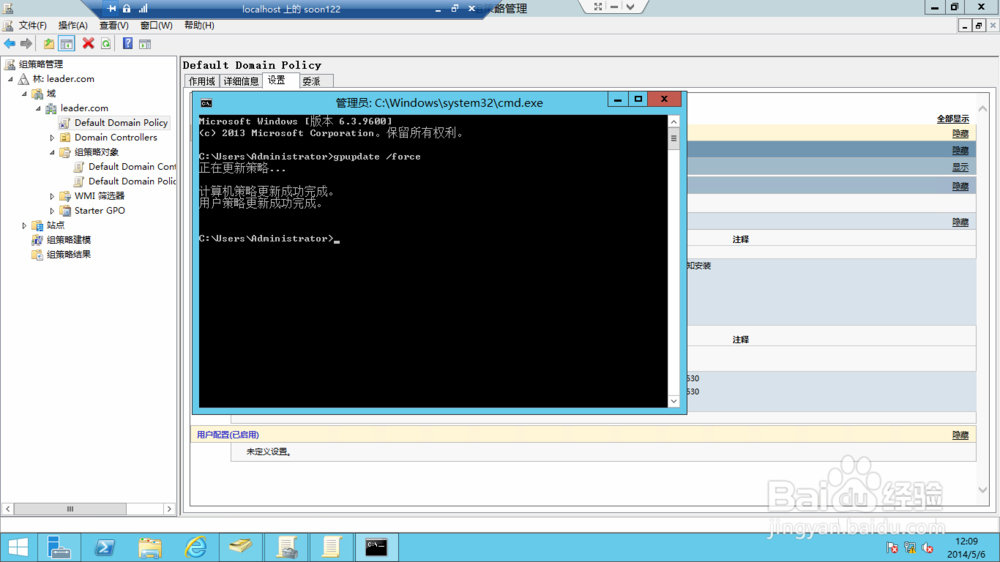Click the pin icon on remote session bar
Viewport: 1000px width, 562px height.
(112, 8)
